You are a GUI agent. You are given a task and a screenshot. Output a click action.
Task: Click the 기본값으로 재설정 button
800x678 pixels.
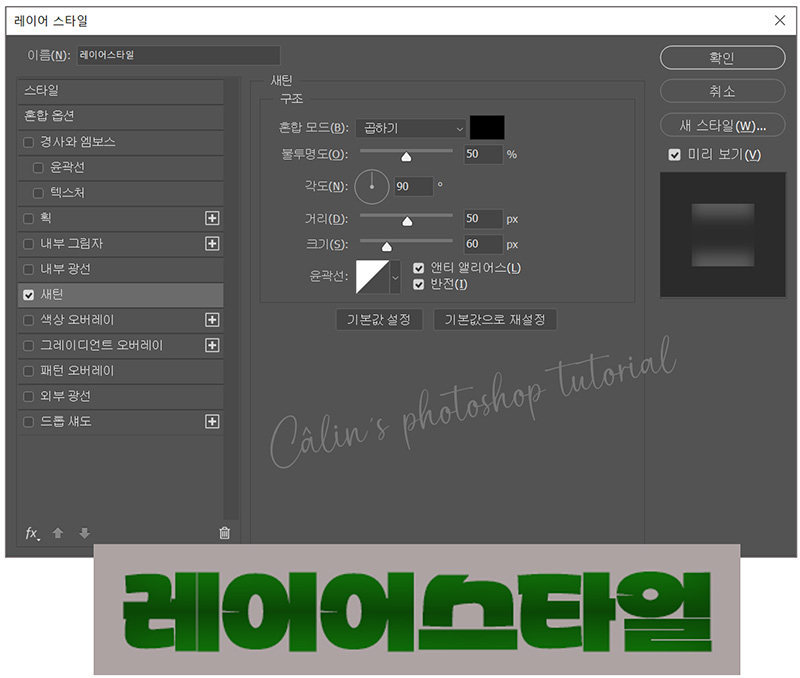(x=495, y=320)
